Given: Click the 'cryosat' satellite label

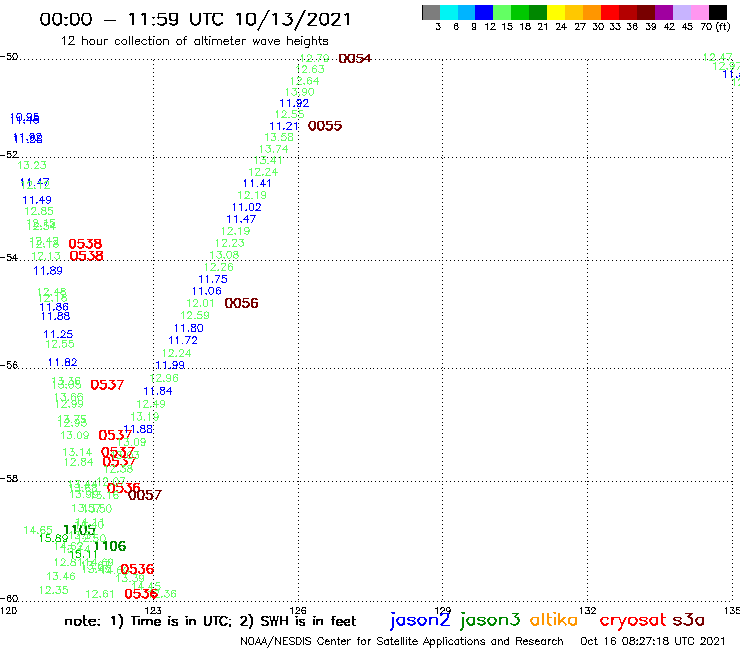Looking at the screenshot, I should (x=632, y=620).
